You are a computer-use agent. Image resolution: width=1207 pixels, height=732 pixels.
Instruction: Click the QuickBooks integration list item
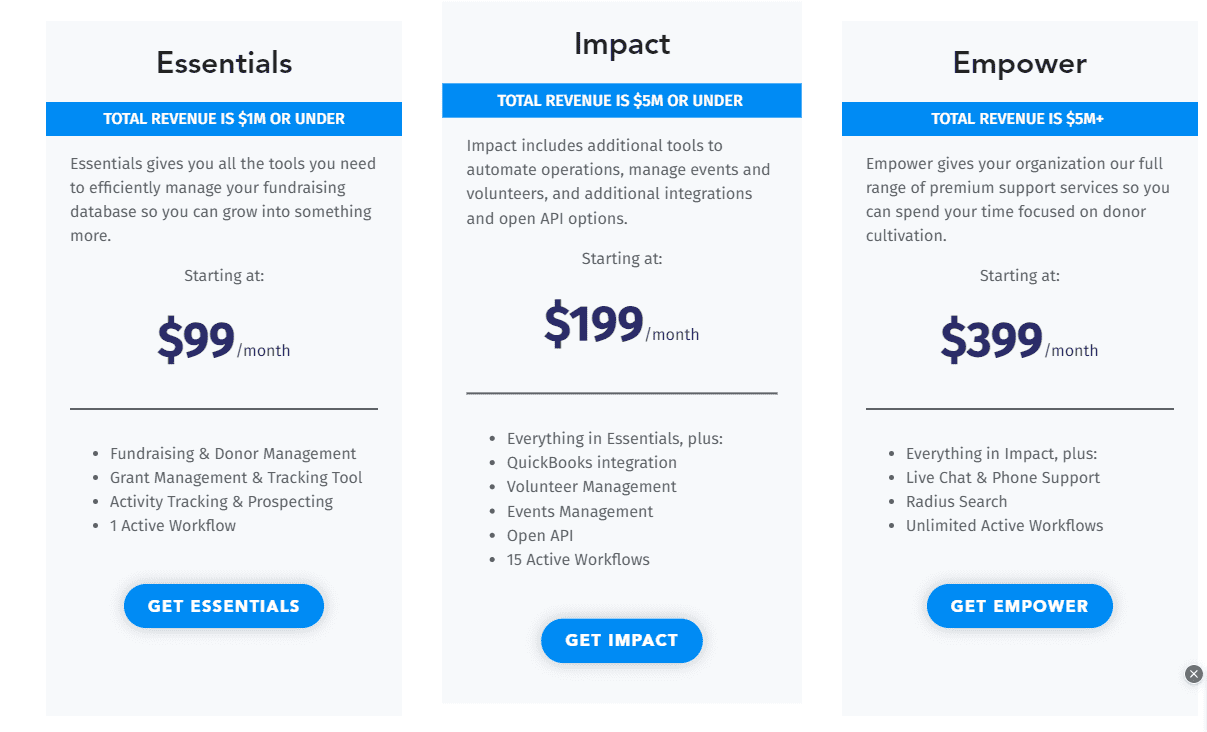pyautogui.click(x=591, y=462)
